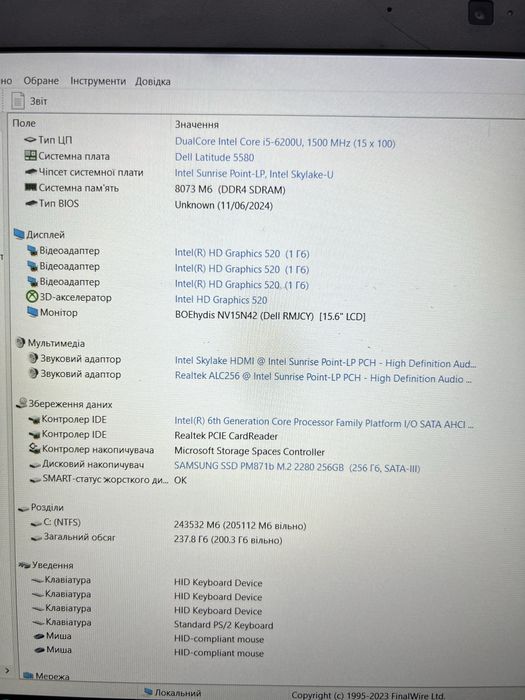Click the SMART-статус row icon

(35, 480)
